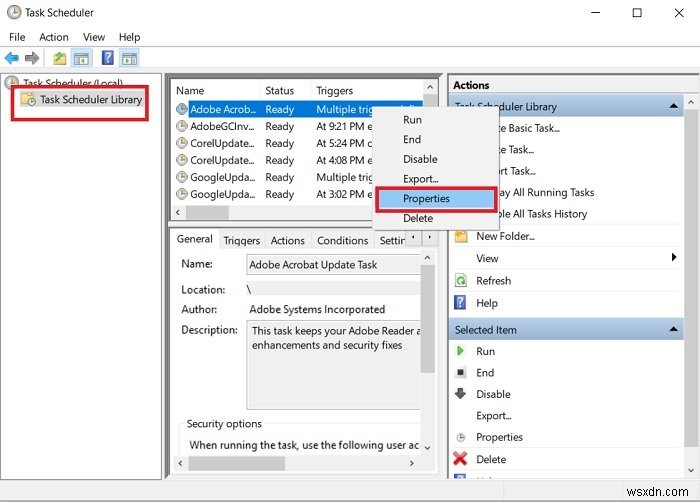
Task: Click Export... under Selected Item
Action: tap(494, 416)
